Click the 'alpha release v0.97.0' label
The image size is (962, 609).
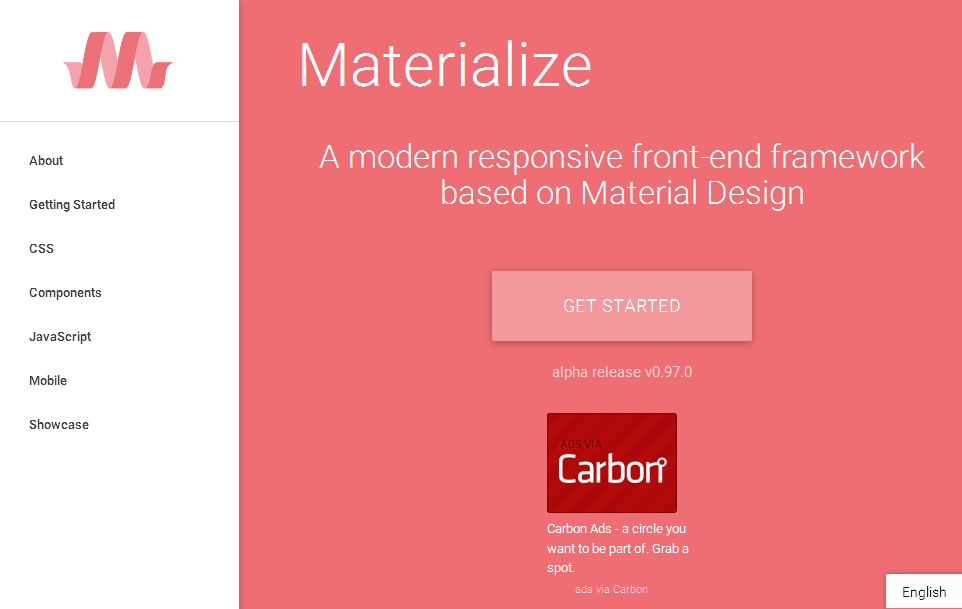(x=621, y=371)
